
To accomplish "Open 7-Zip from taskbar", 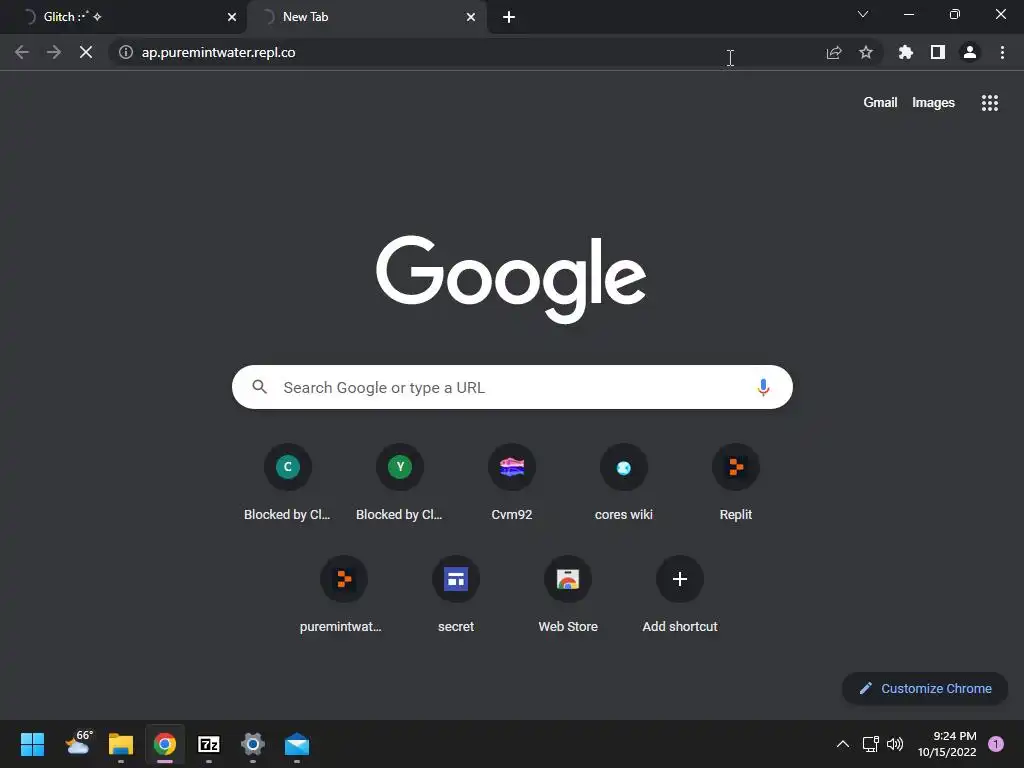I will (208, 744).
